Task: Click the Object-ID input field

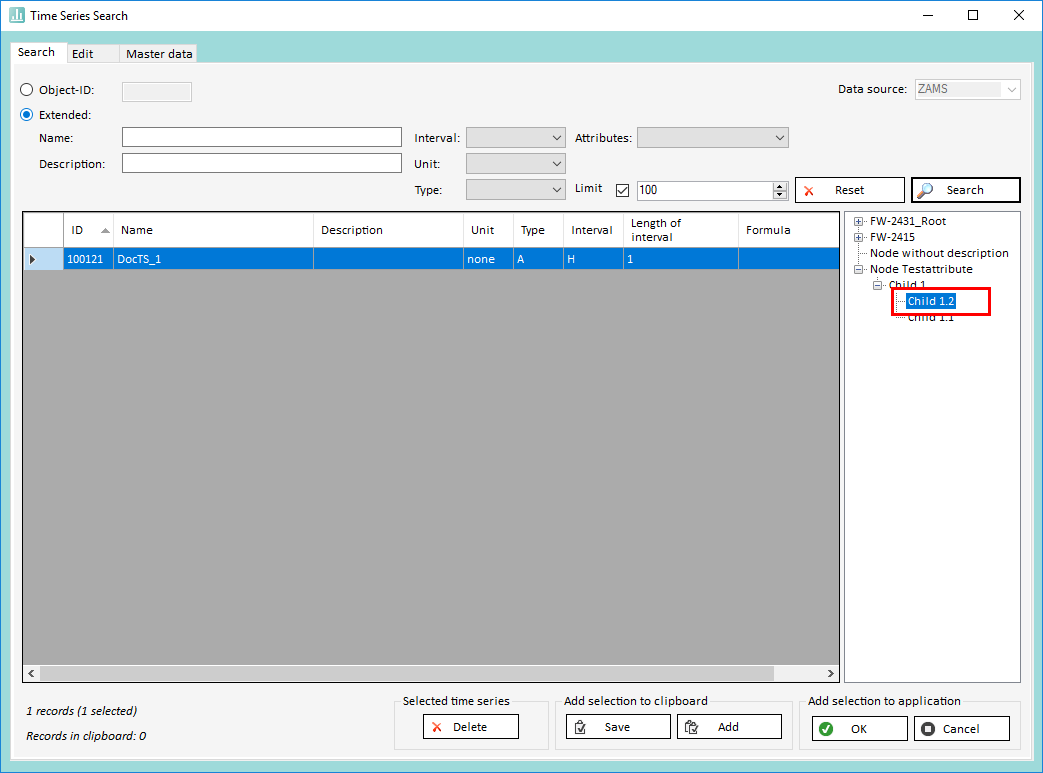Action: coord(157,92)
